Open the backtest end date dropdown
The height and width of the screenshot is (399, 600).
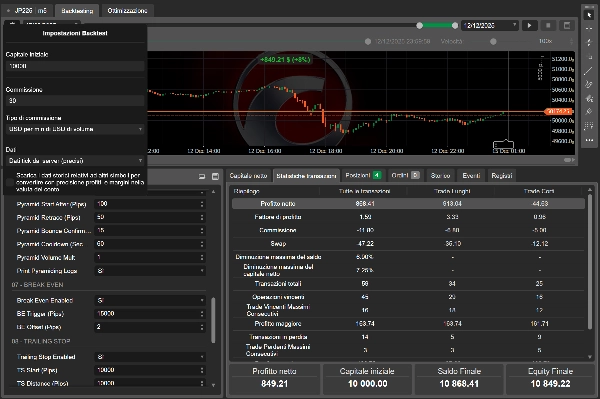point(490,26)
